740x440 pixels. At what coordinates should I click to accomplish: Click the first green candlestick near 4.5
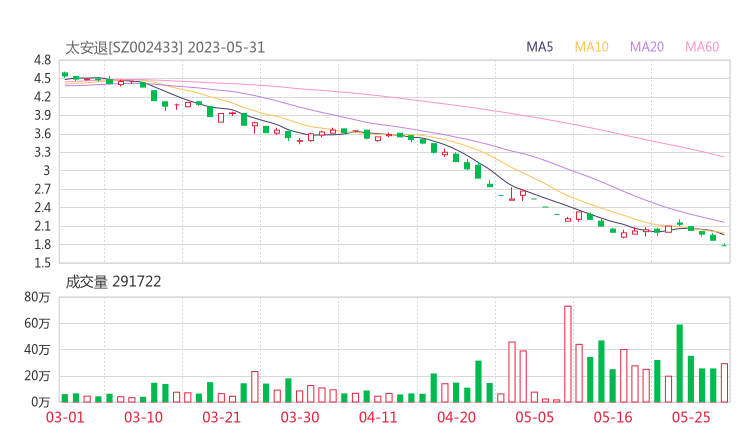(x=65, y=74)
